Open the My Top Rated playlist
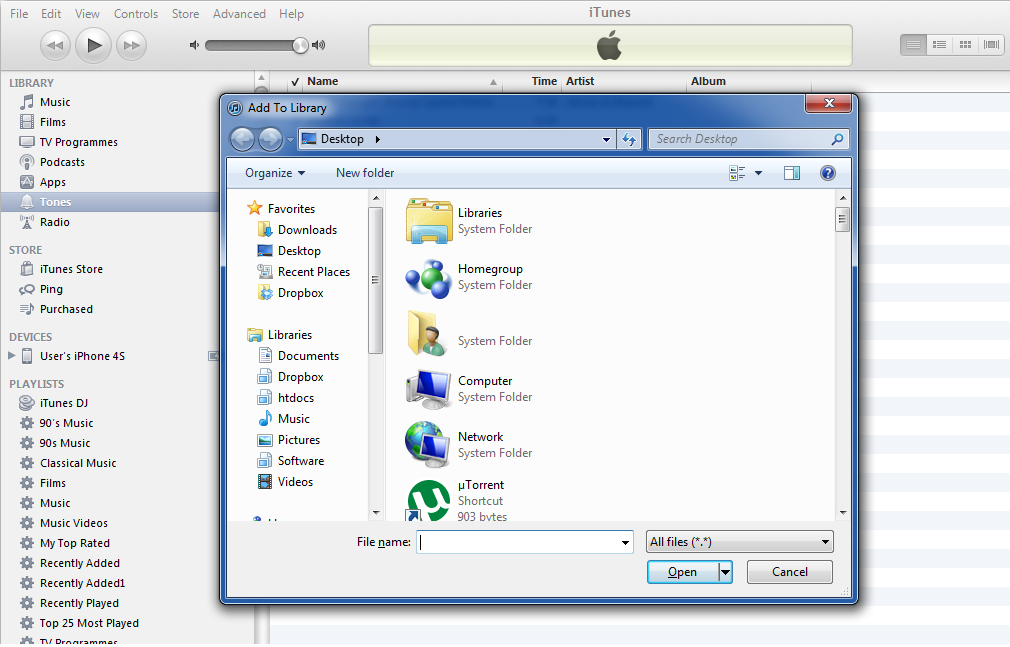Viewport: 1010px width, 647px height. (75, 543)
